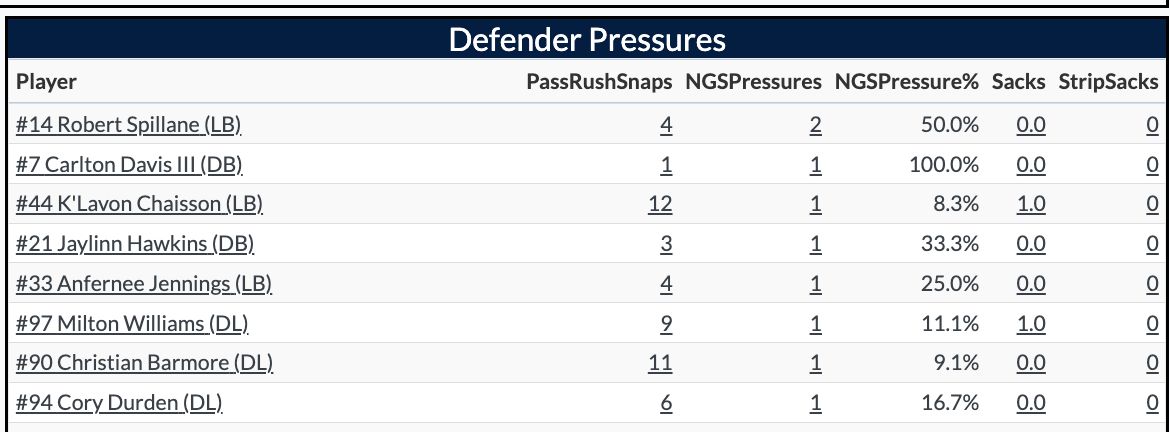The image size is (1170, 432).
Task: Select Cory Durden player link
Action: [x=119, y=403]
